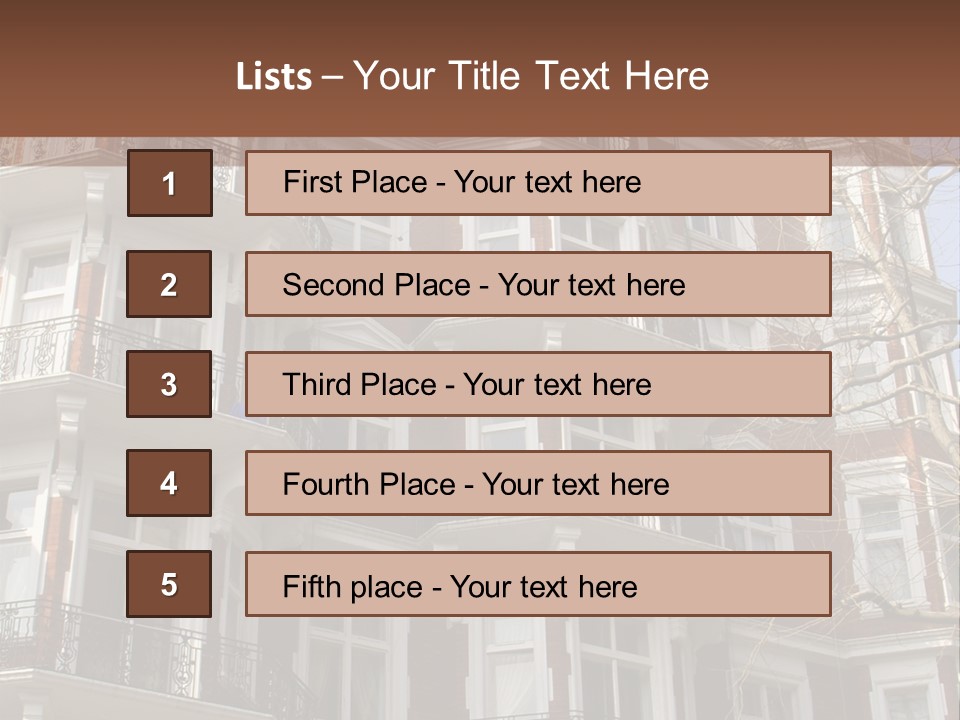This screenshot has width=960, height=720.
Task: Click "Your text here" in second row
Action: pos(591,285)
